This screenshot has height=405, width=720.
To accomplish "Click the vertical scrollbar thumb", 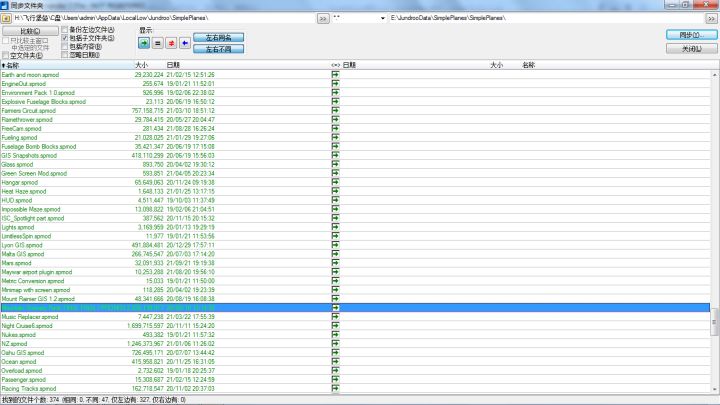I will click(x=714, y=322).
